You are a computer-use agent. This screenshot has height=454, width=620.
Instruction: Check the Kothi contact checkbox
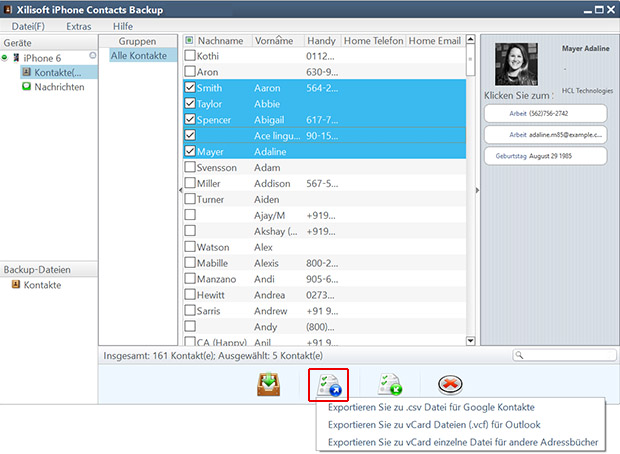click(x=190, y=55)
